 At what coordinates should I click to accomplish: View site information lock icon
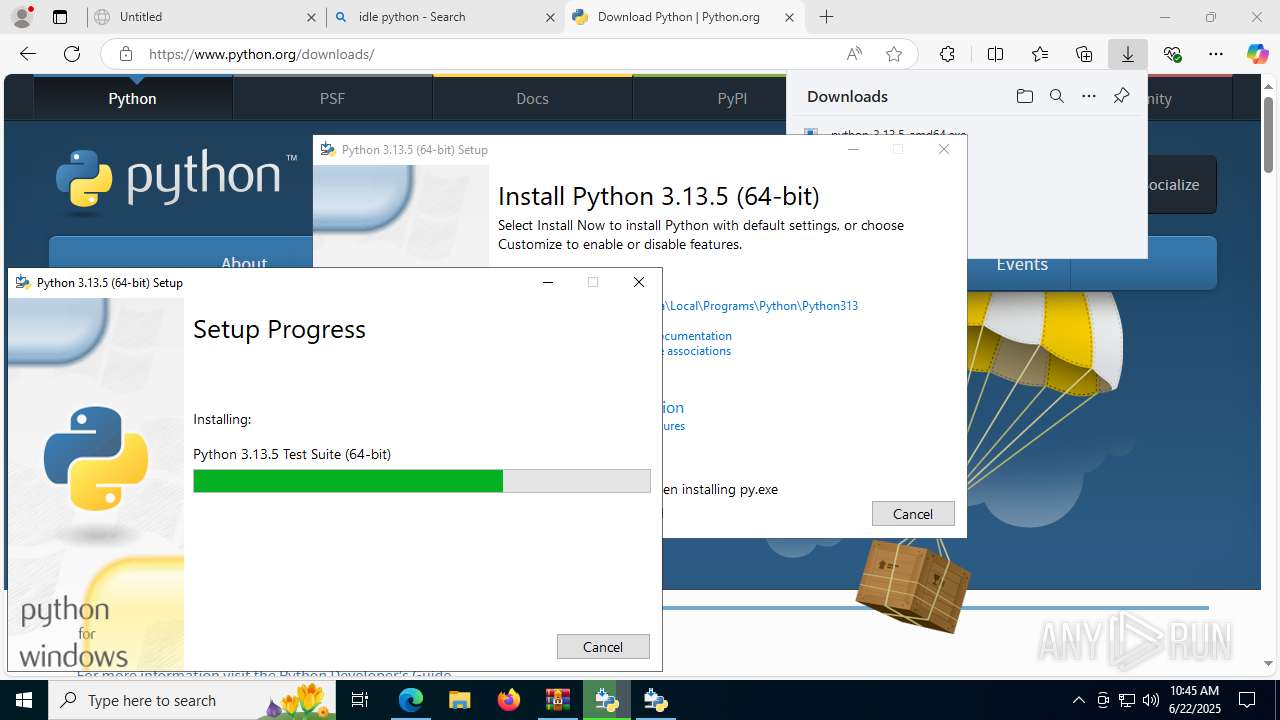point(126,54)
